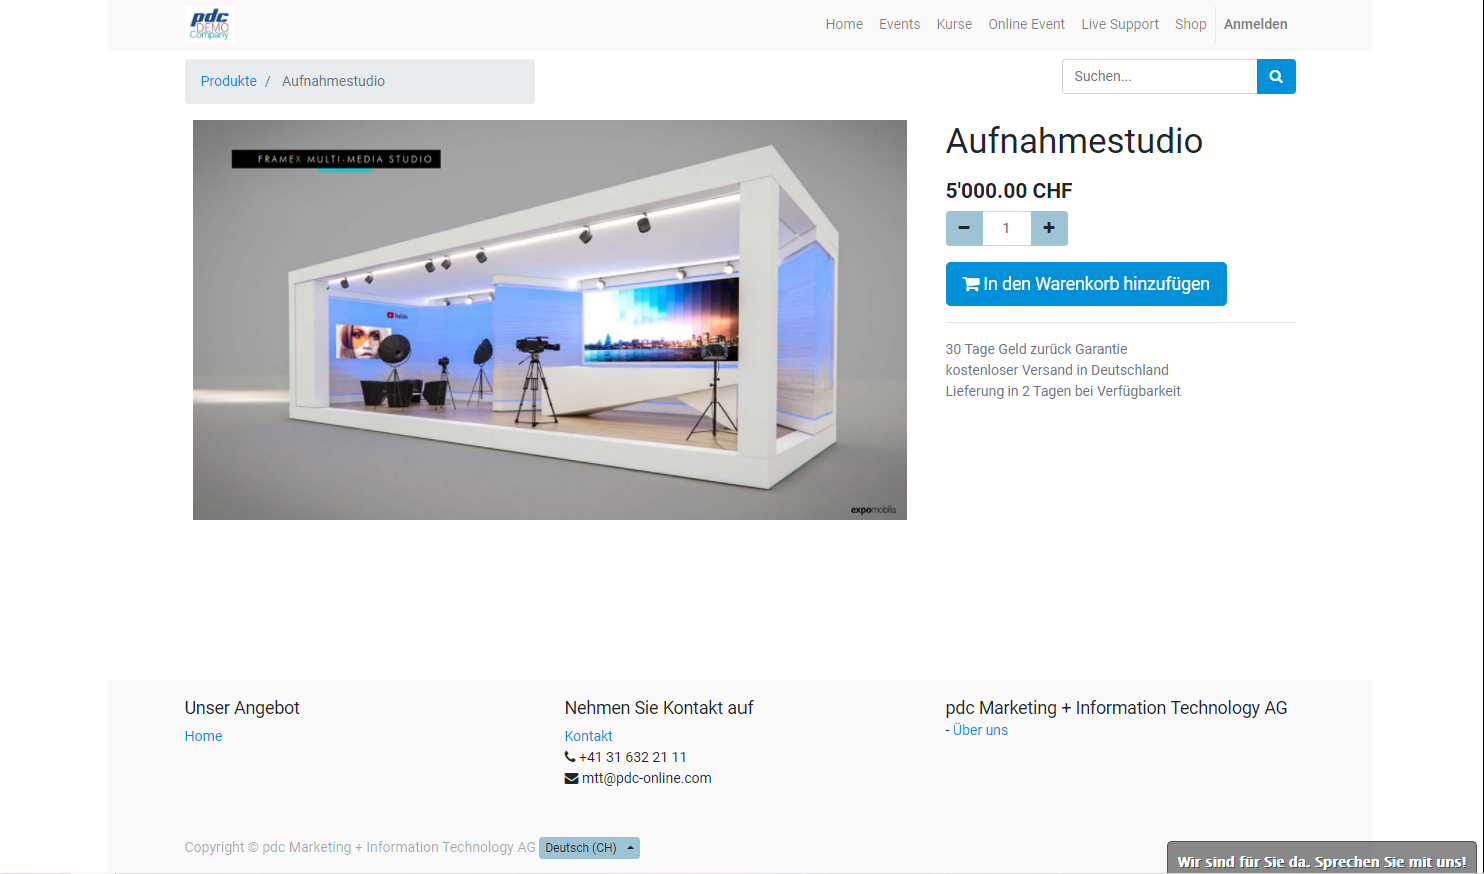
Task: Click the Anmelden login link
Action: tap(1256, 24)
